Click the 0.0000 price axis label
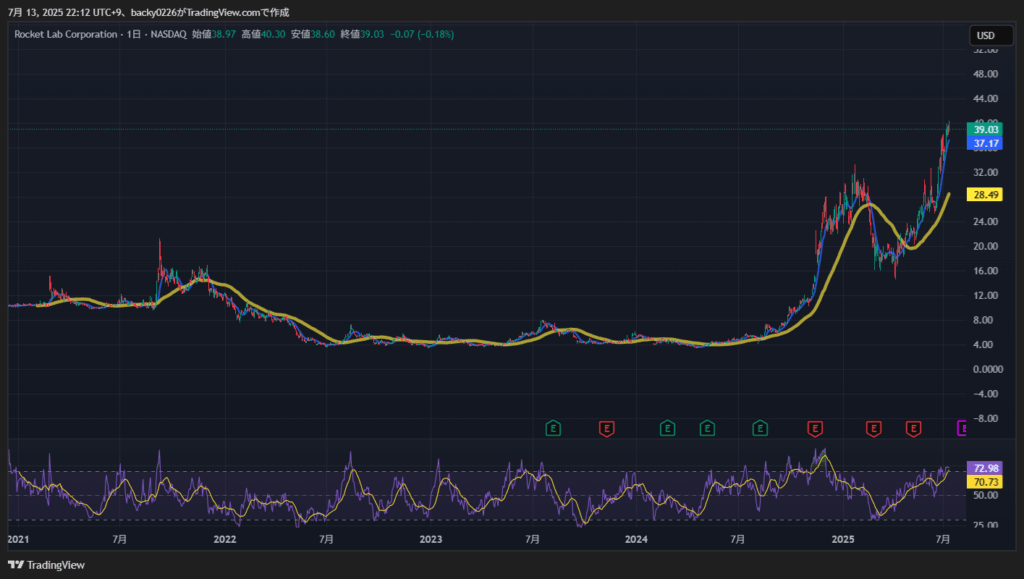Screen dimensions: 1024x579 coord(987,369)
